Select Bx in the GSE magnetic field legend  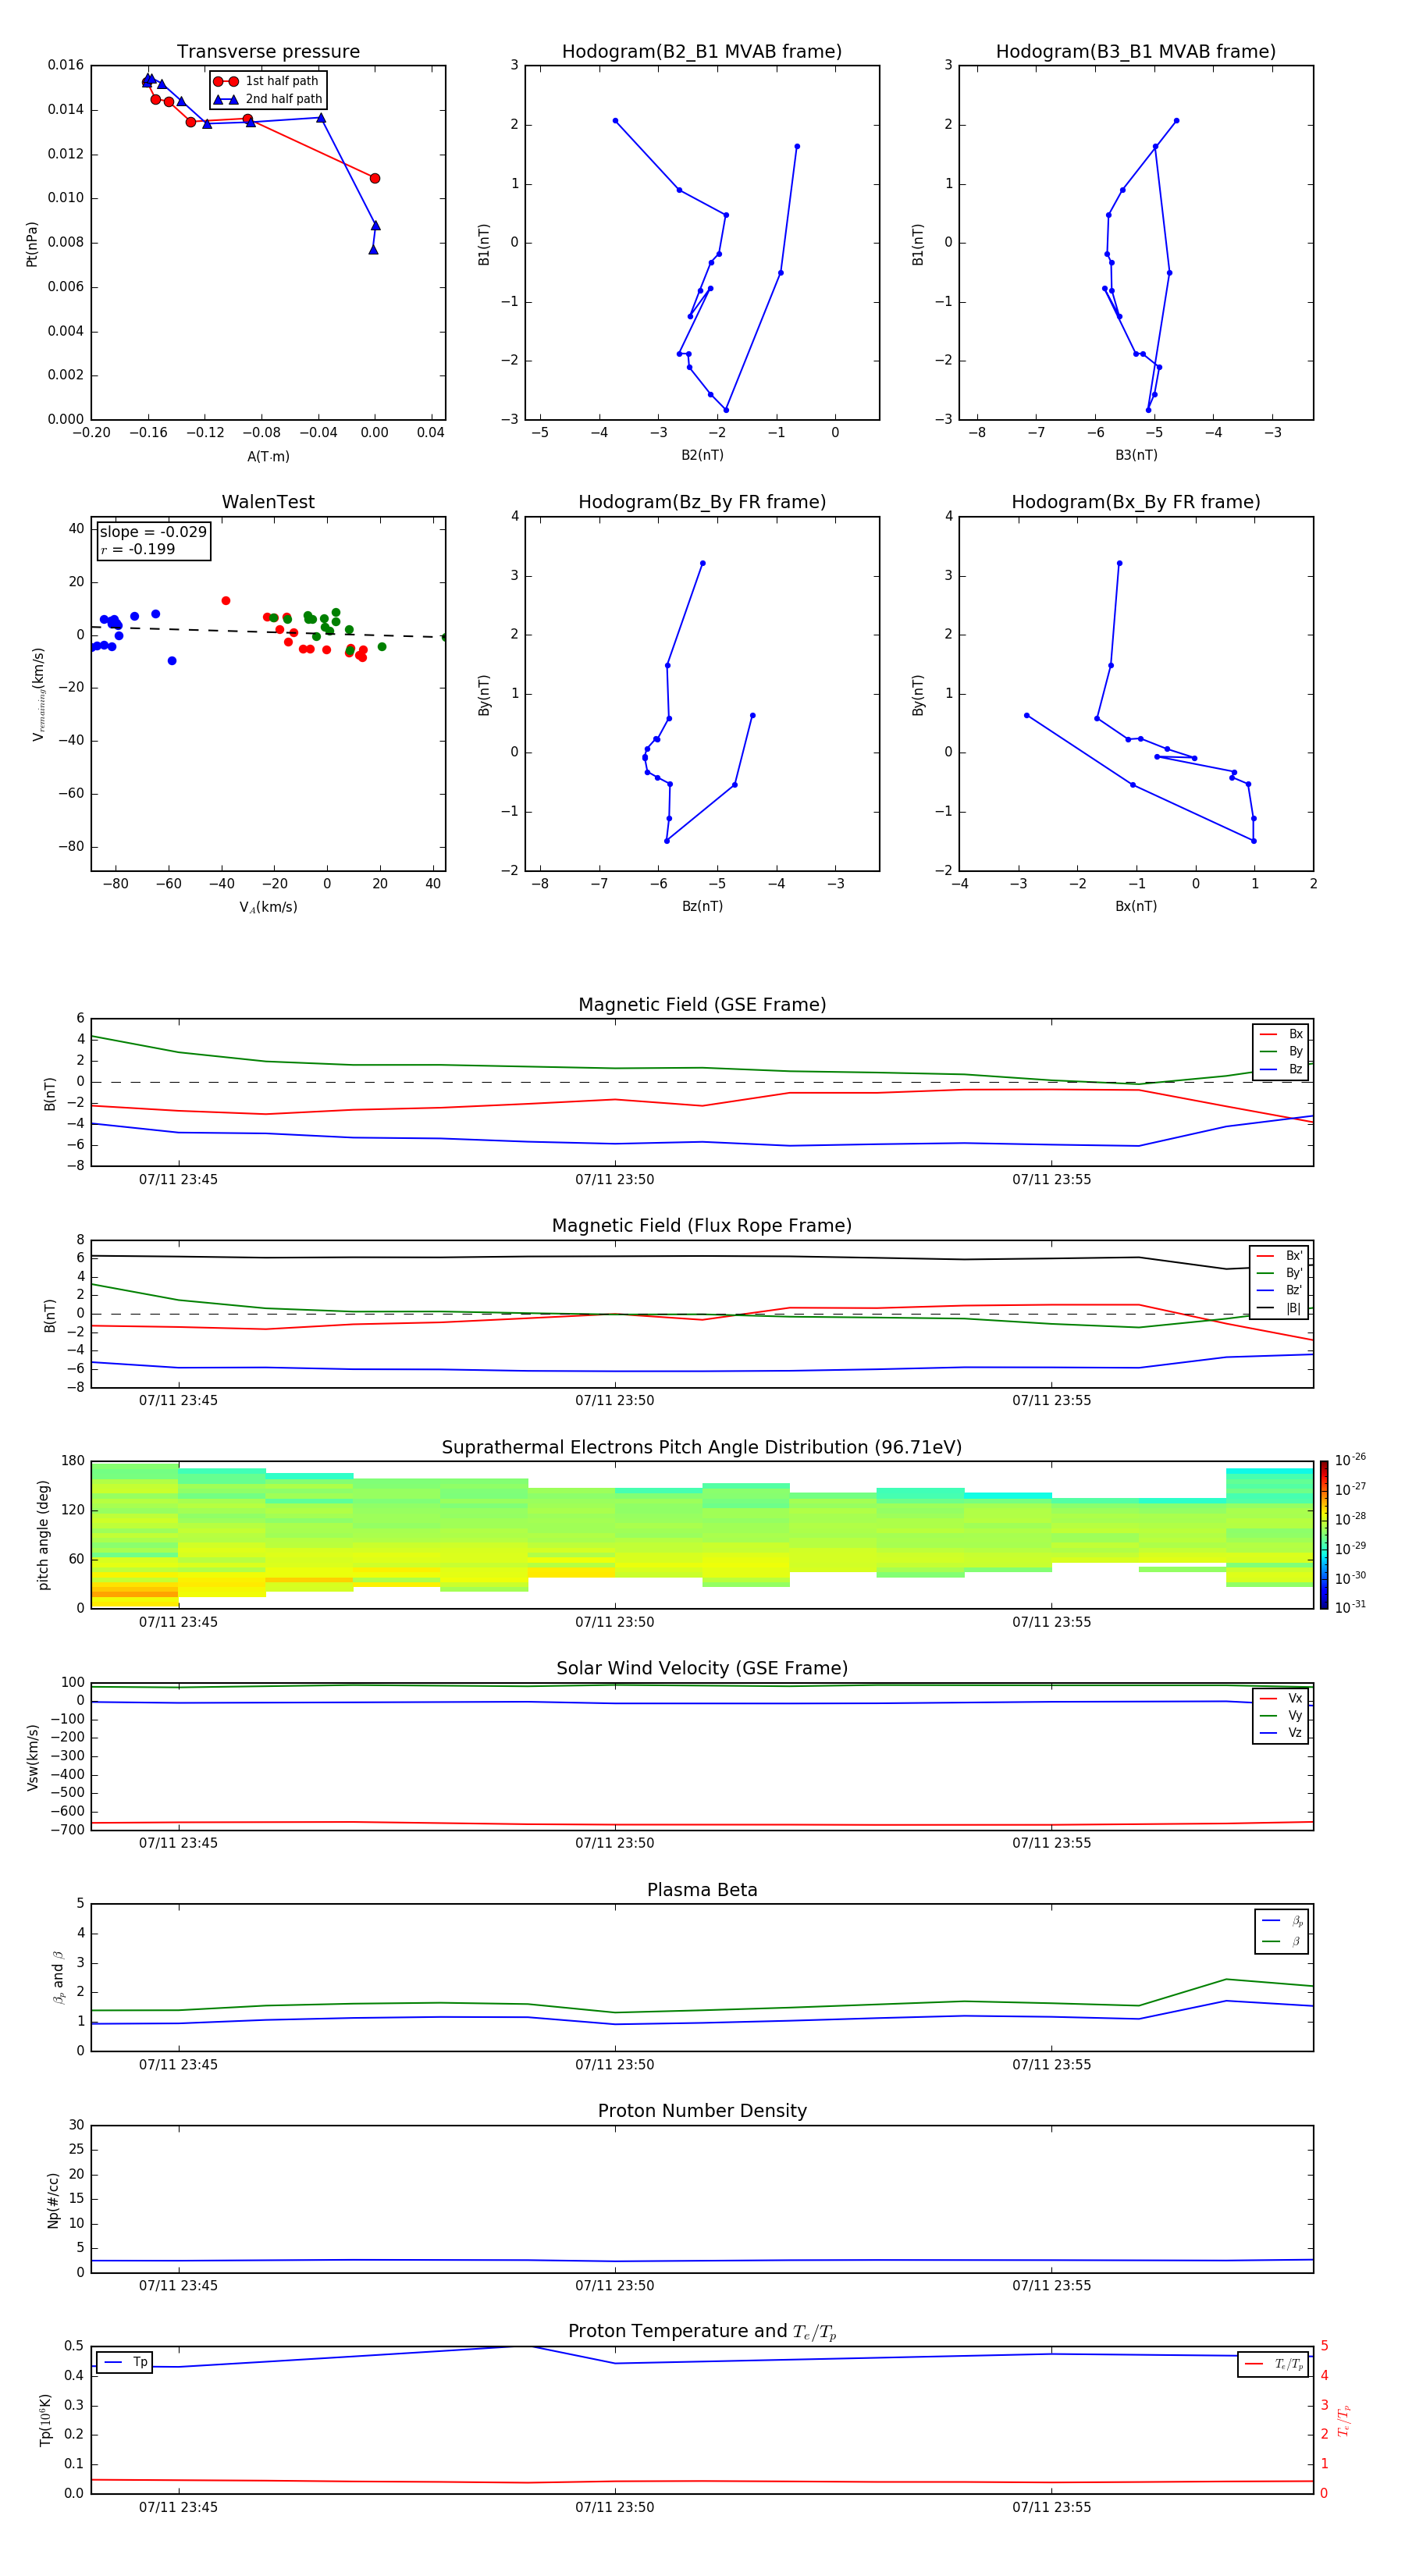click(1281, 1034)
